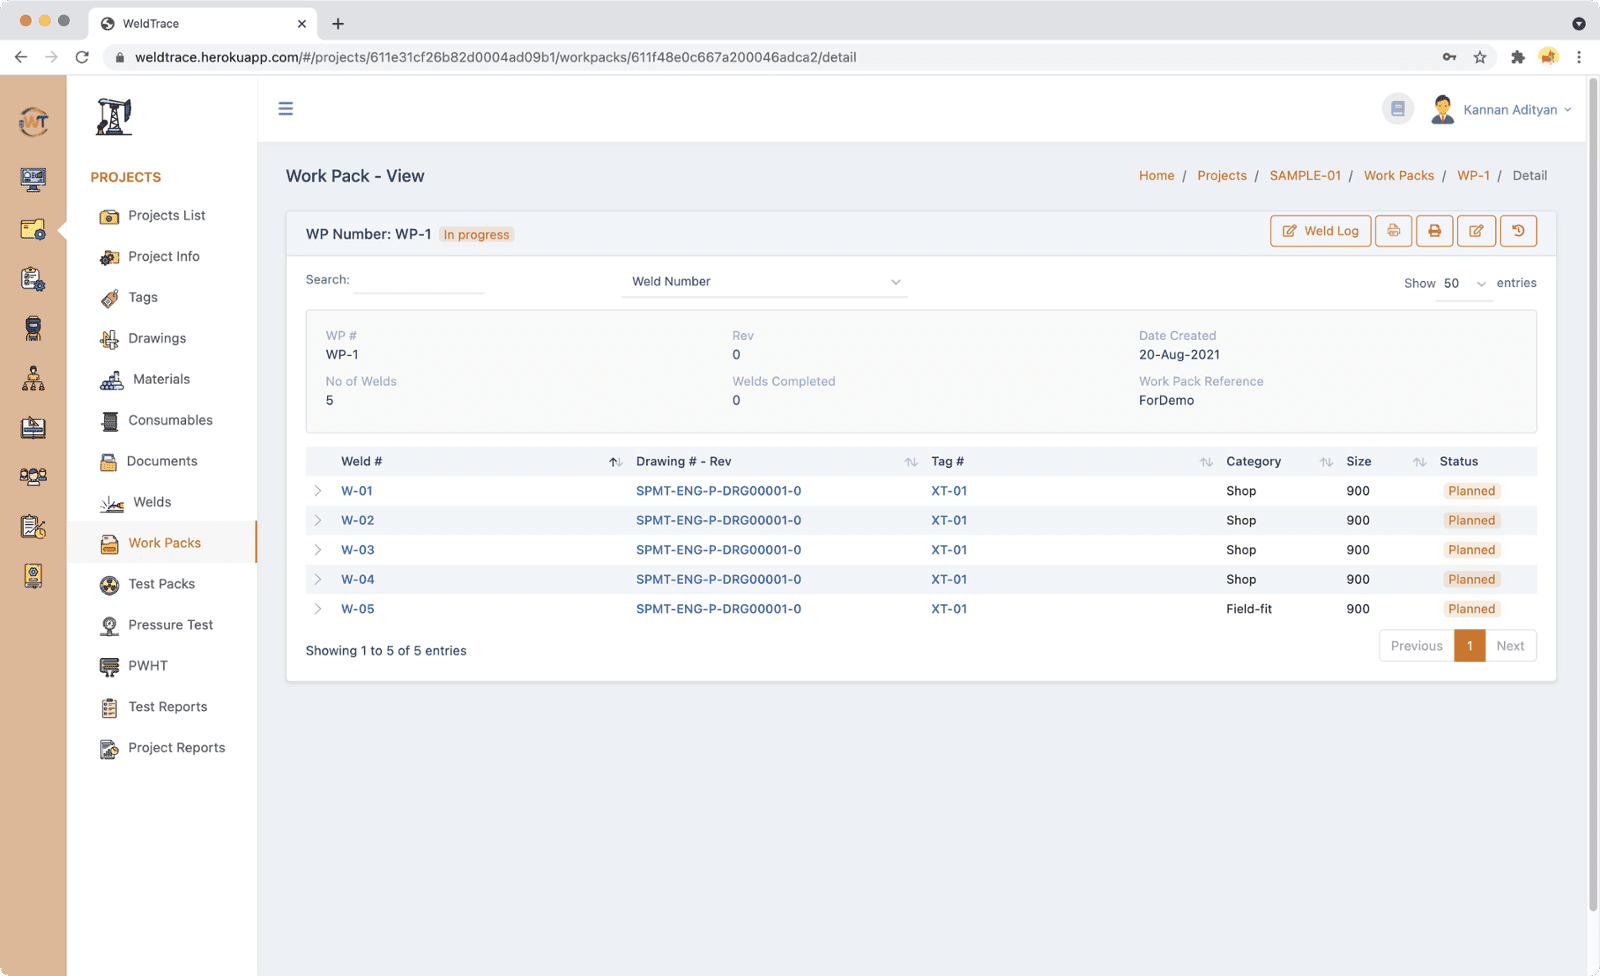Open Test Packs in the sidebar
Image resolution: width=1600 pixels, height=976 pixels.
[x=161, y=584]
